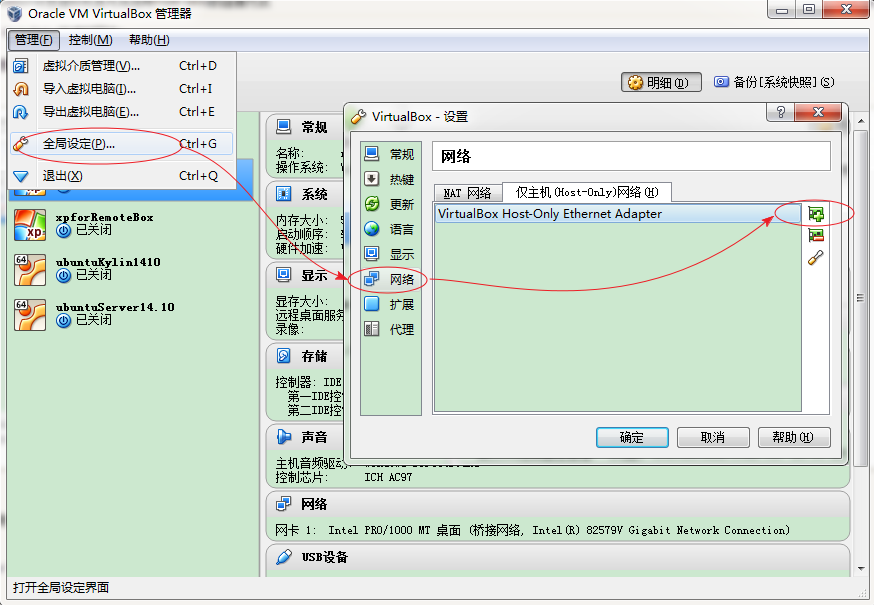Choose 退出(X) menu entry
This screenshot has width=874, height=605.
(x=123, y=176)
